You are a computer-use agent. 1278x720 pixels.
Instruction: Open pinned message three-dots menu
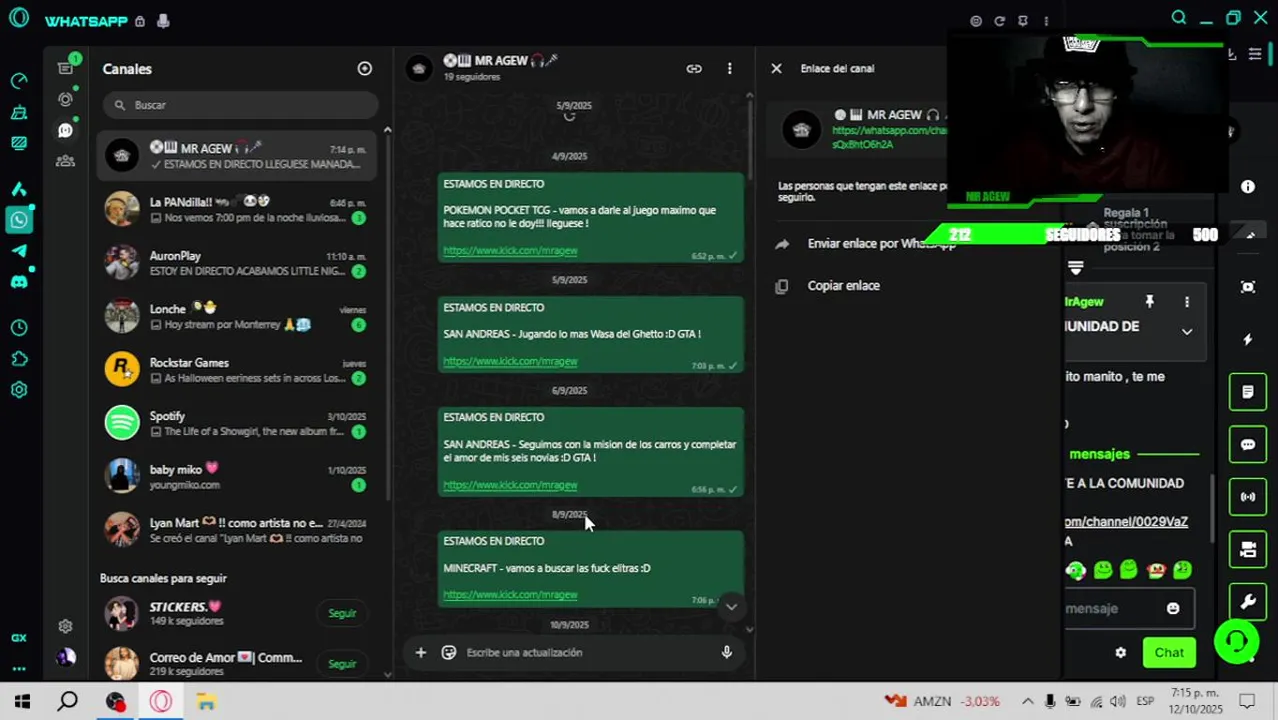(x=1187, y=302)
